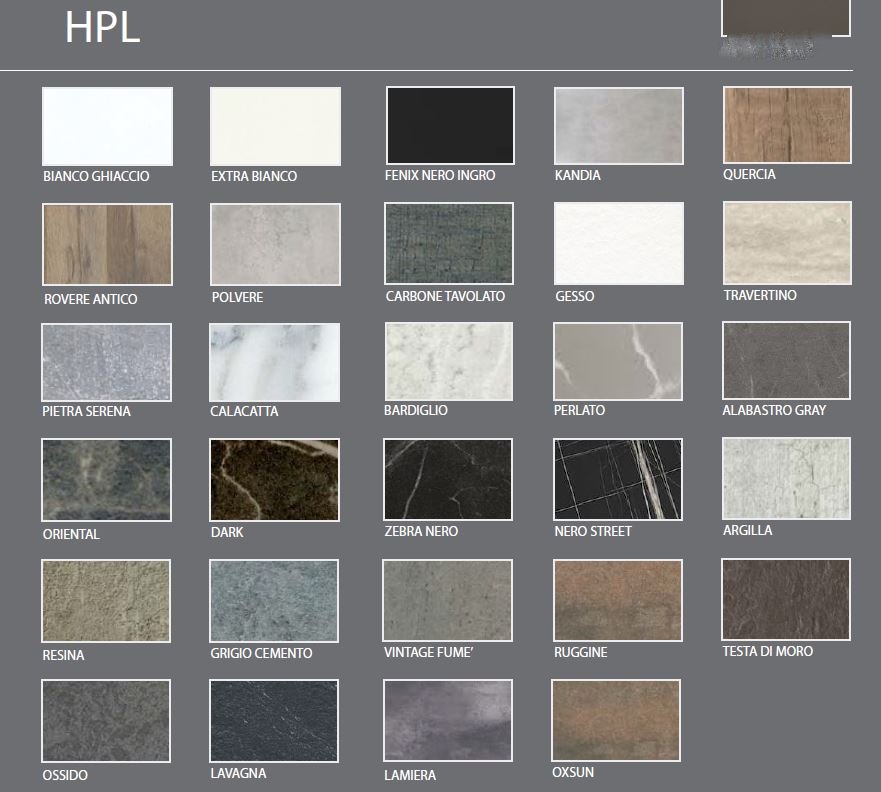Choose the Grigio Cemento swatch
The image size is (881, 792).
[x=274, y=601]
